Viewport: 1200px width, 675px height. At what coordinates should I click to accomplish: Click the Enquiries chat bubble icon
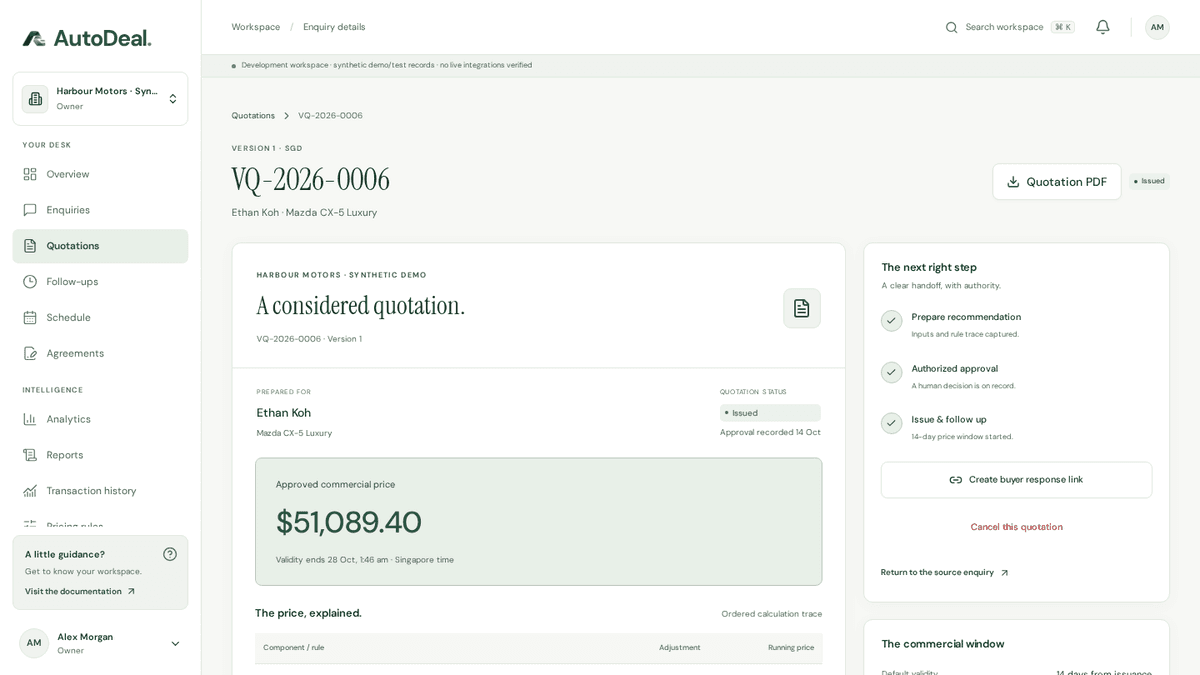(x=30, y=210)
